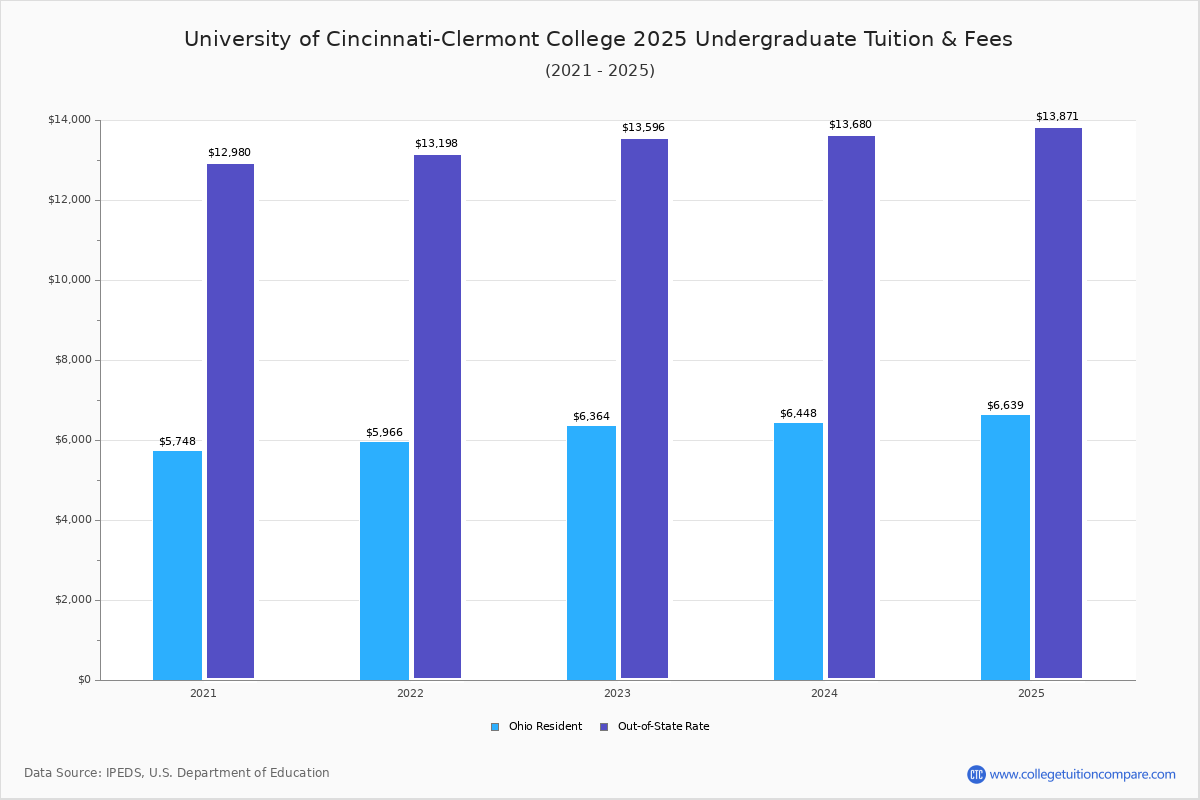Select the 2023 Out-of-State bar
The height and width of the screenshot is (800, 1200).
point(644,408)
